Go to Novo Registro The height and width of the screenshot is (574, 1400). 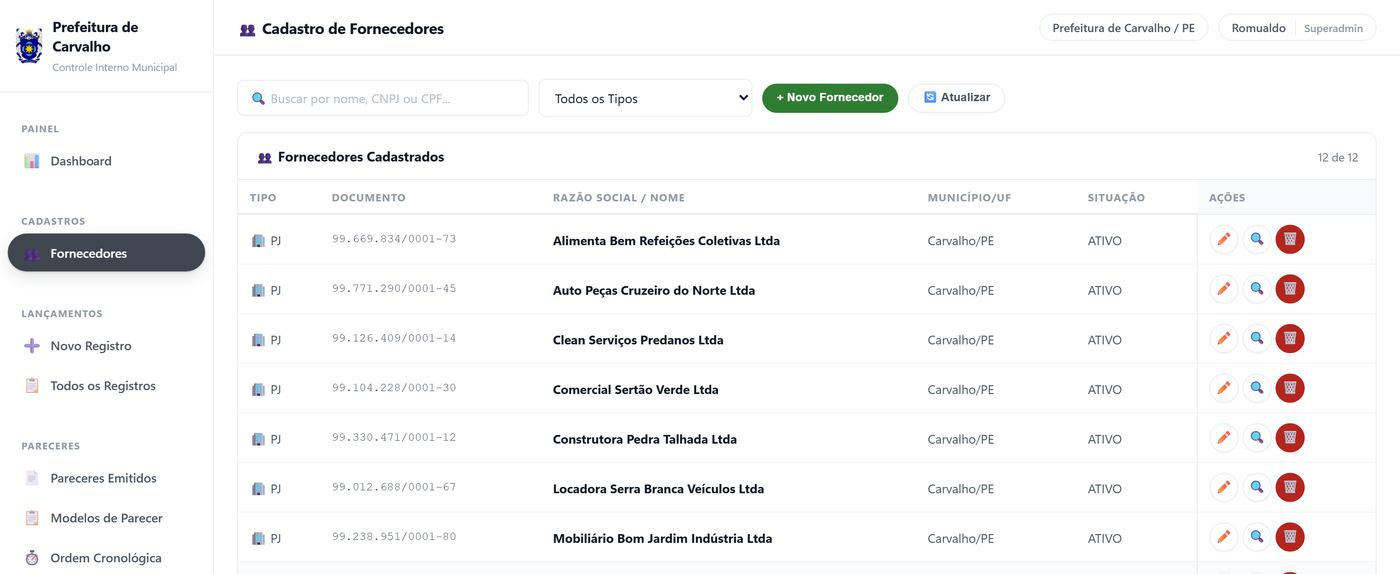[106, 346]
